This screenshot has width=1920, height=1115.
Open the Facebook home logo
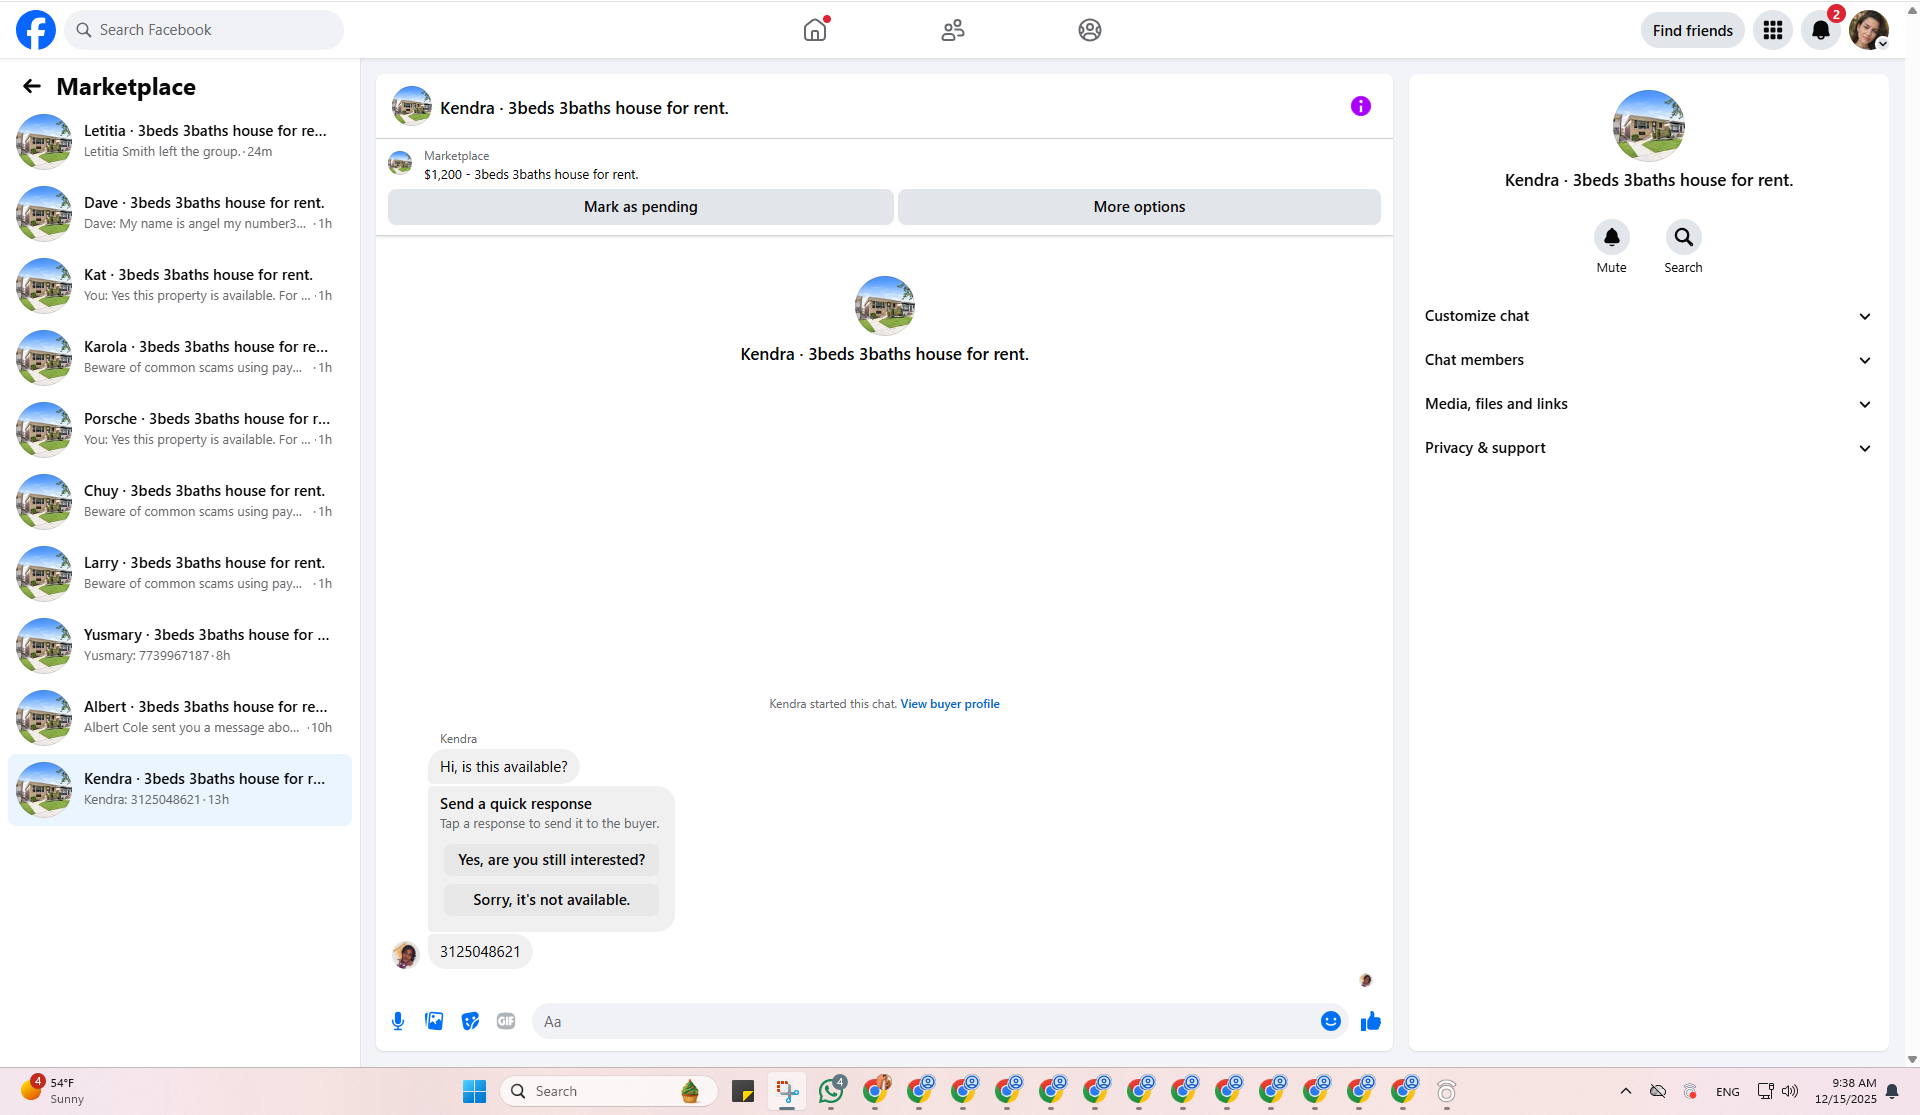pos(36,30)
